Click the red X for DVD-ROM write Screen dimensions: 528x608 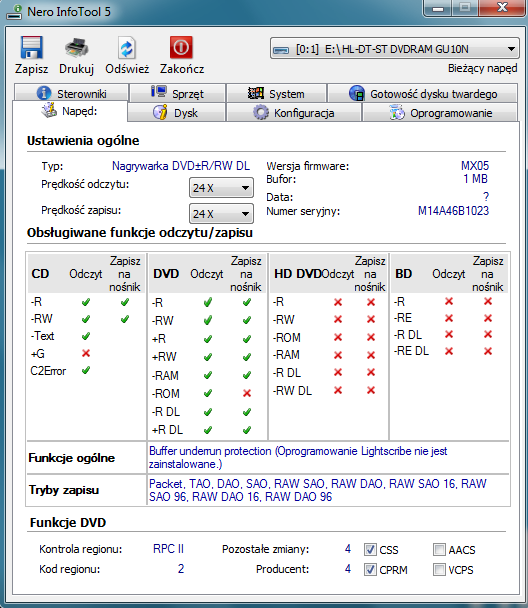[x=247, y=393]
